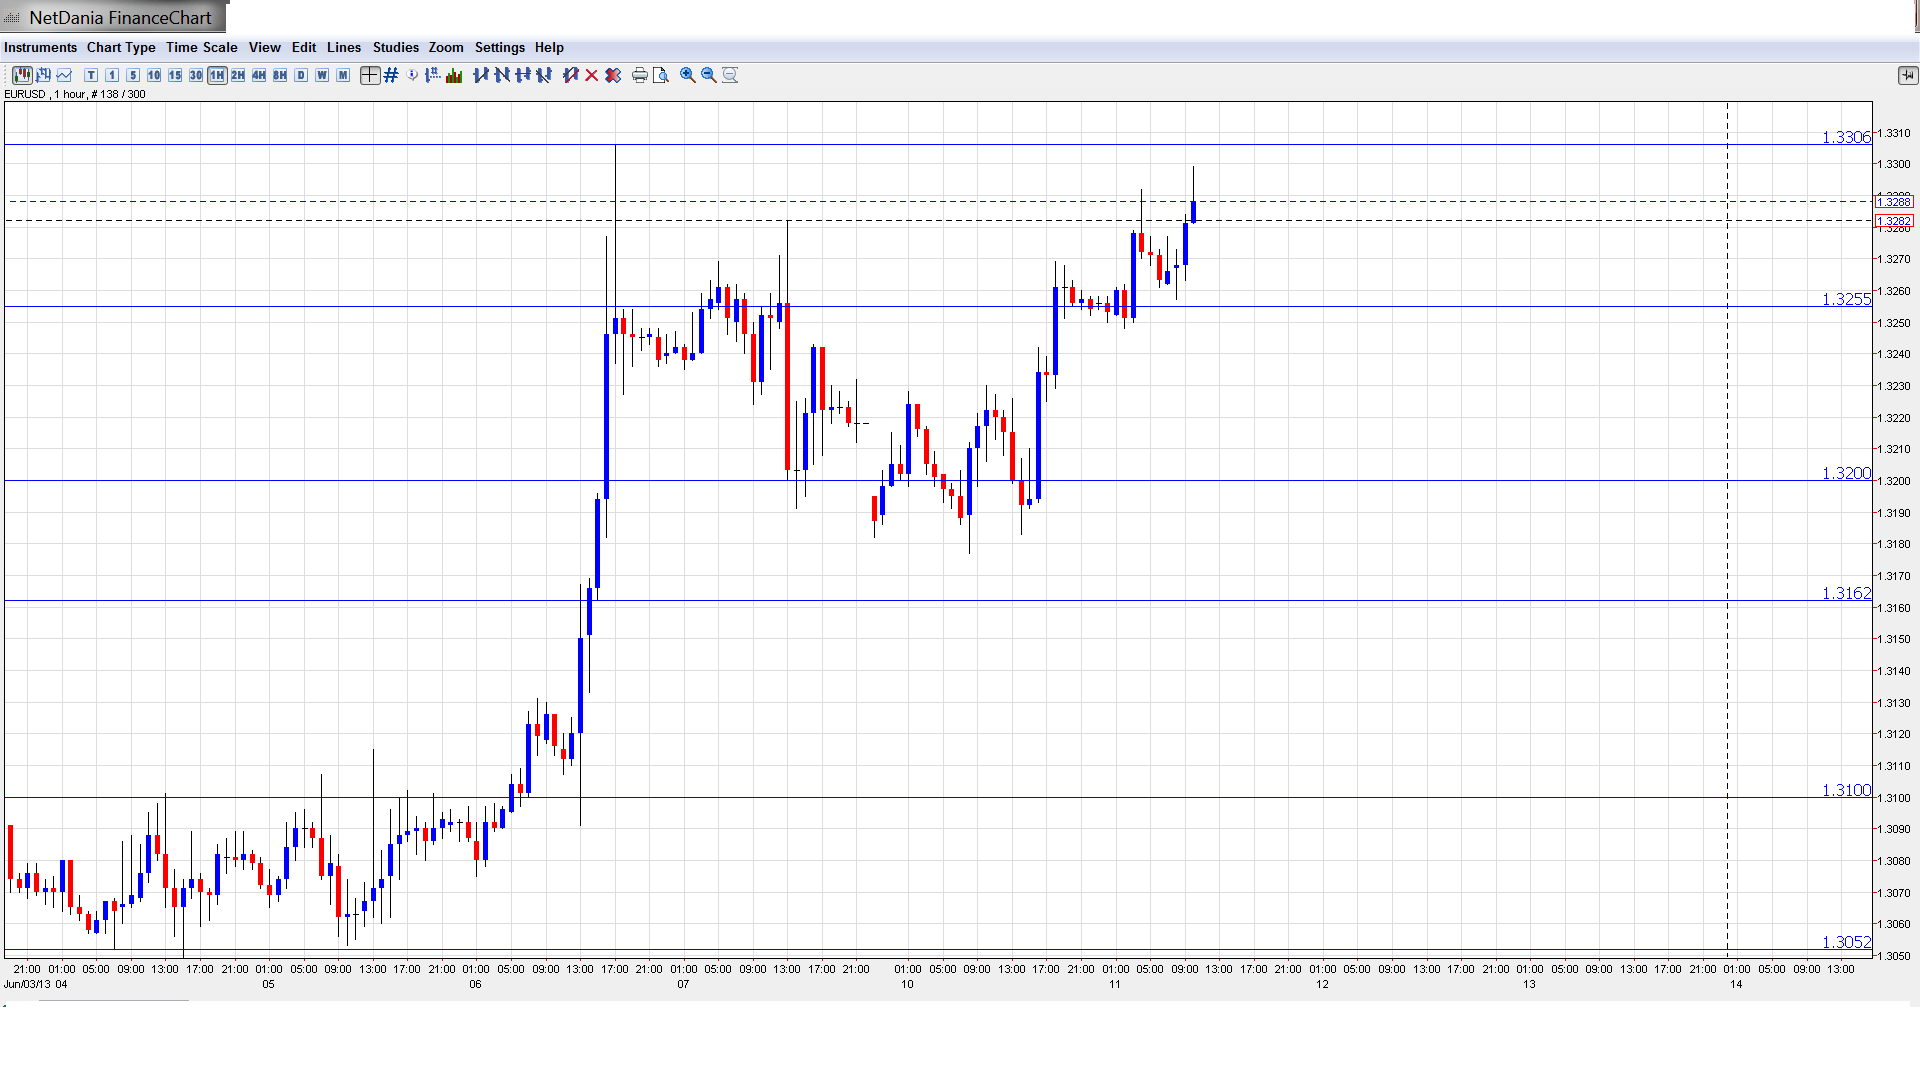Click the top-right panel toggle icon
The image size is (1920, 1080).
pos(1907,75)
